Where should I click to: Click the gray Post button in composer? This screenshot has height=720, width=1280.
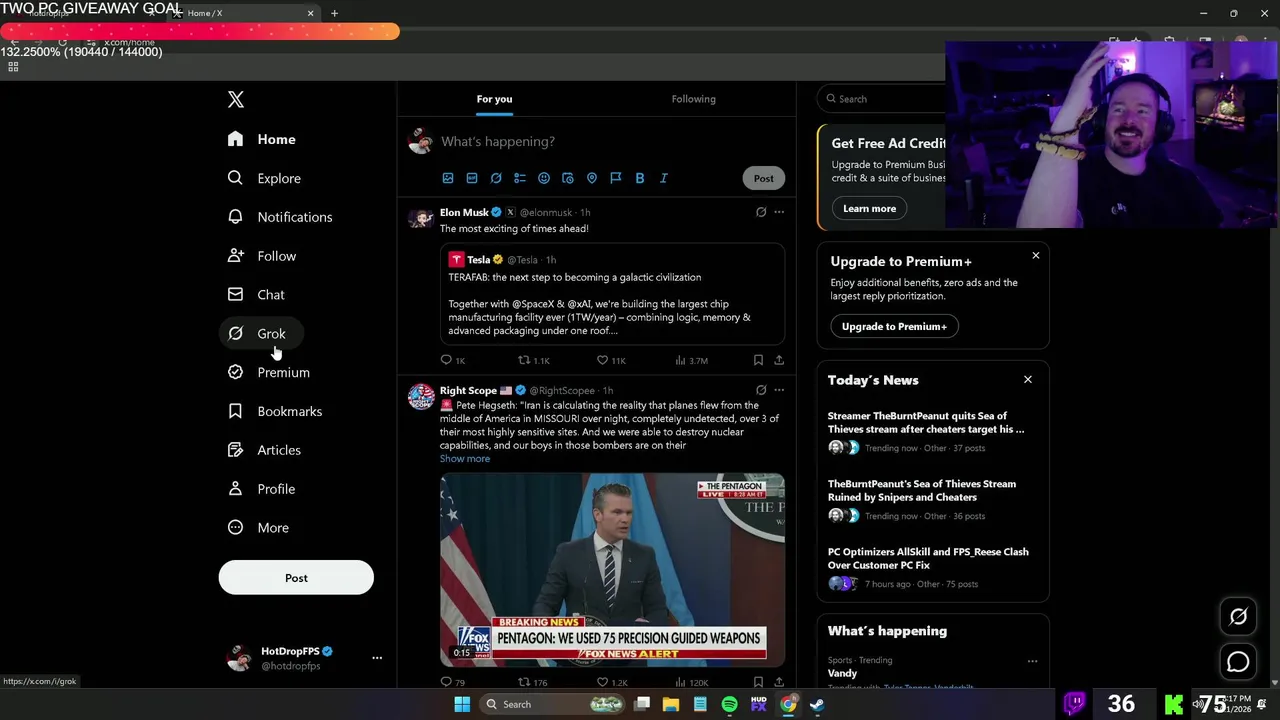(763, 178)
